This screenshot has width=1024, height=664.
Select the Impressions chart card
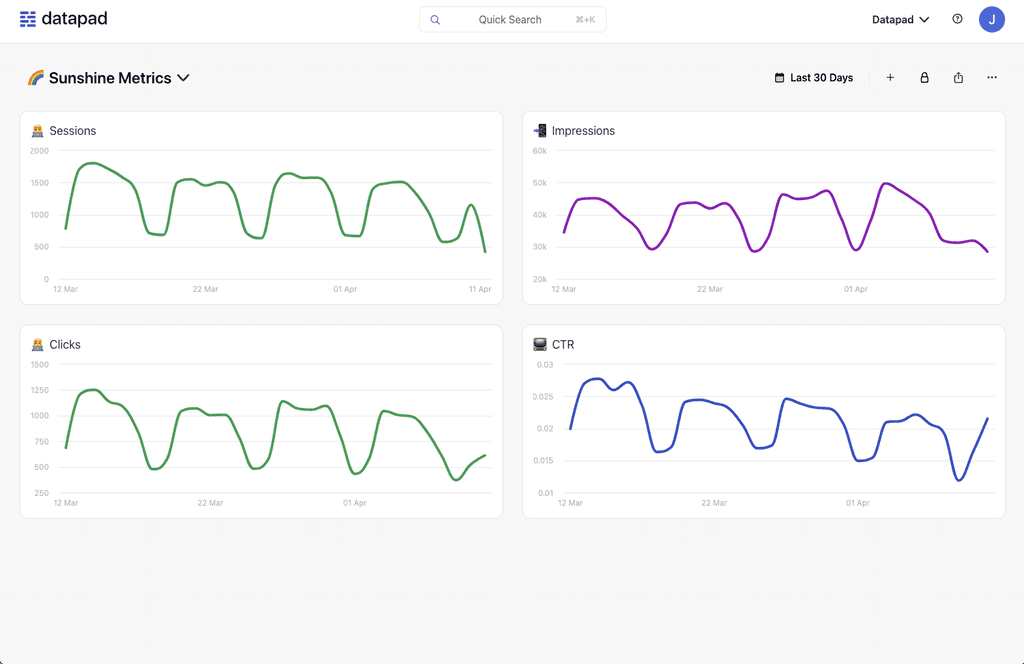[764, 207]
